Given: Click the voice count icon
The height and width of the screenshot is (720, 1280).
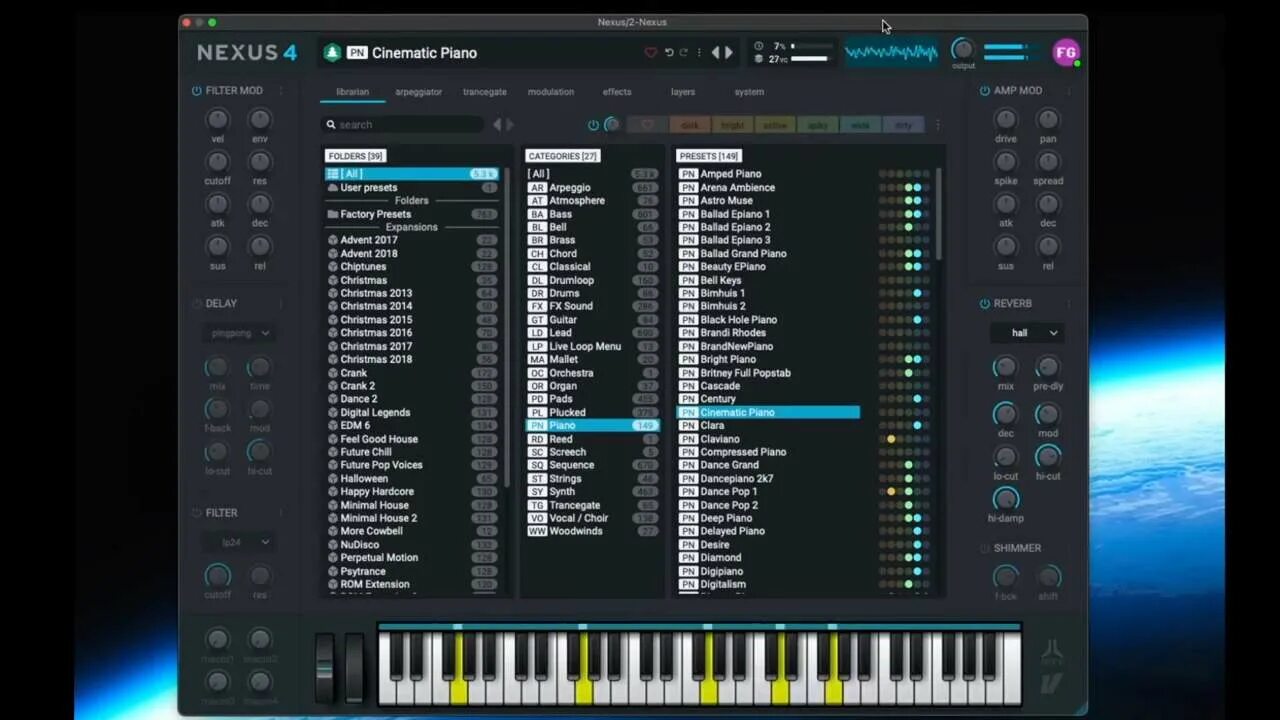Looking at the screenshot, I should point(758,59).
